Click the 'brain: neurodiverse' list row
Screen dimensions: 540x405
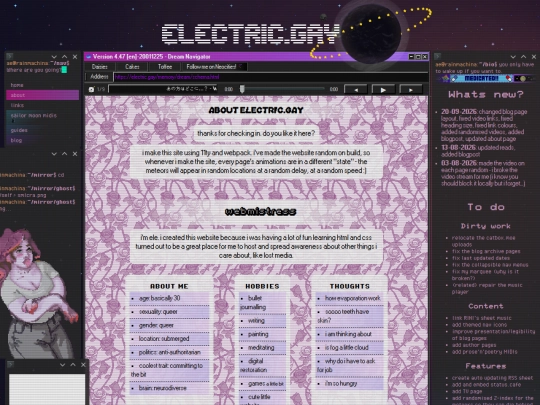pos(169,388)
